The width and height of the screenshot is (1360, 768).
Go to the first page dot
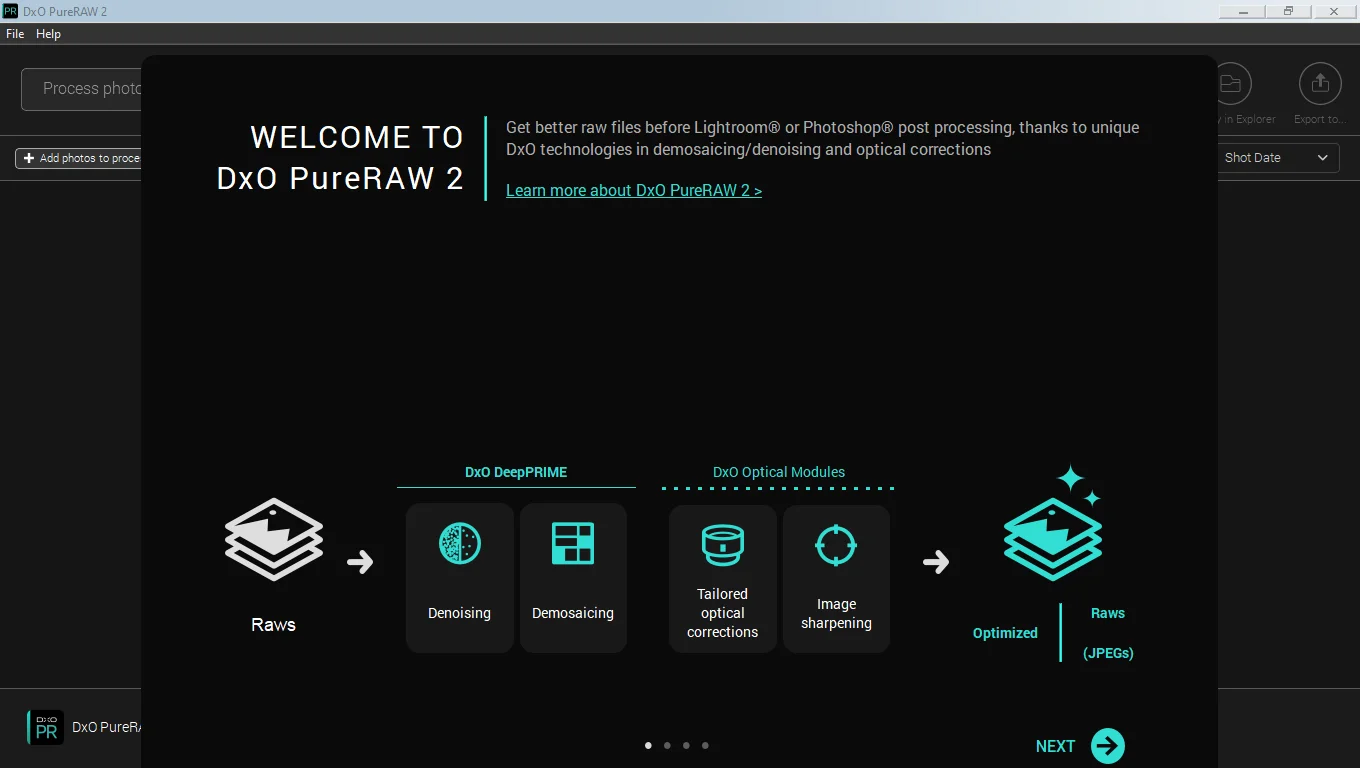point(648,745)
